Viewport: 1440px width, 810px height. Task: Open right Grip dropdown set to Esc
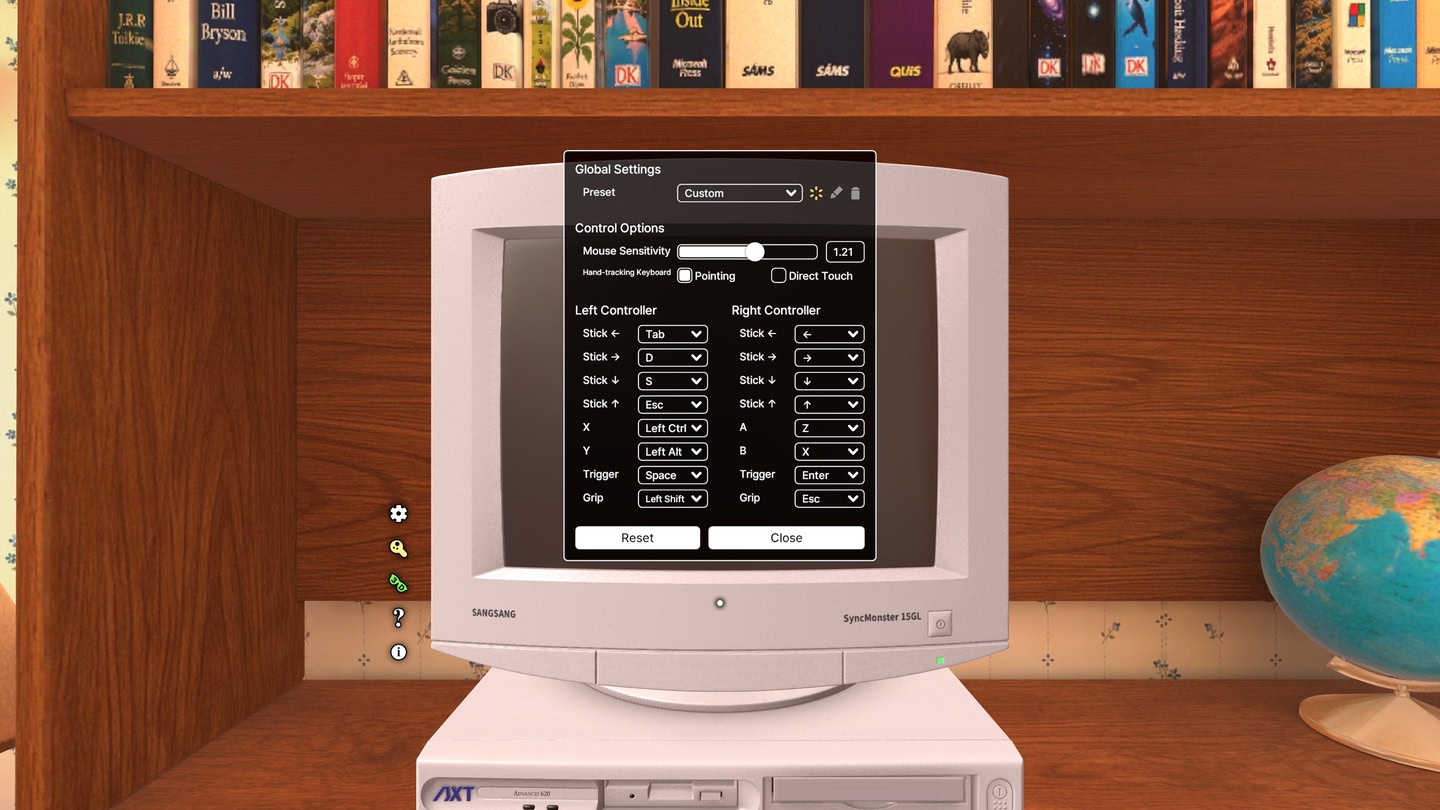pyautogui.click(x=829, y=498)
